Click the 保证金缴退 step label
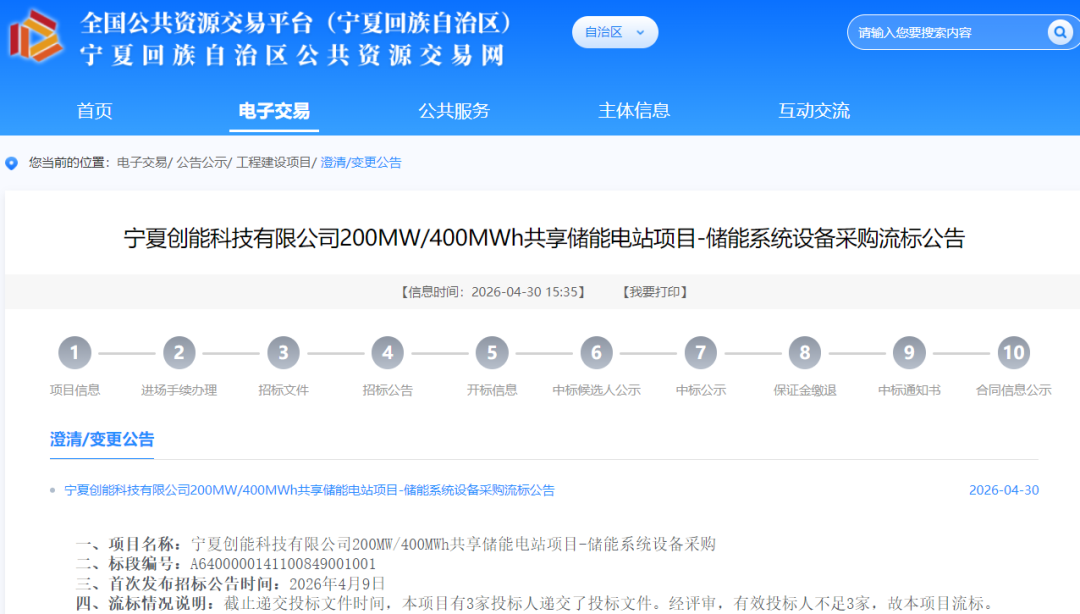1080x614 pixels. 804,390
